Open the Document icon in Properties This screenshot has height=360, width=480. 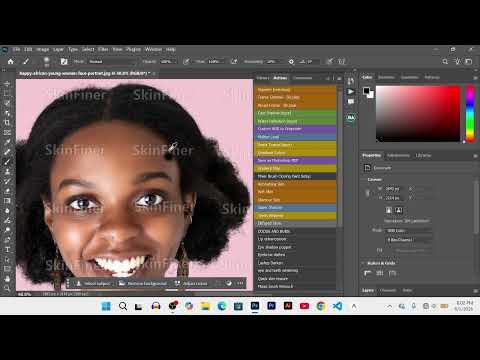tap(367, 168)
